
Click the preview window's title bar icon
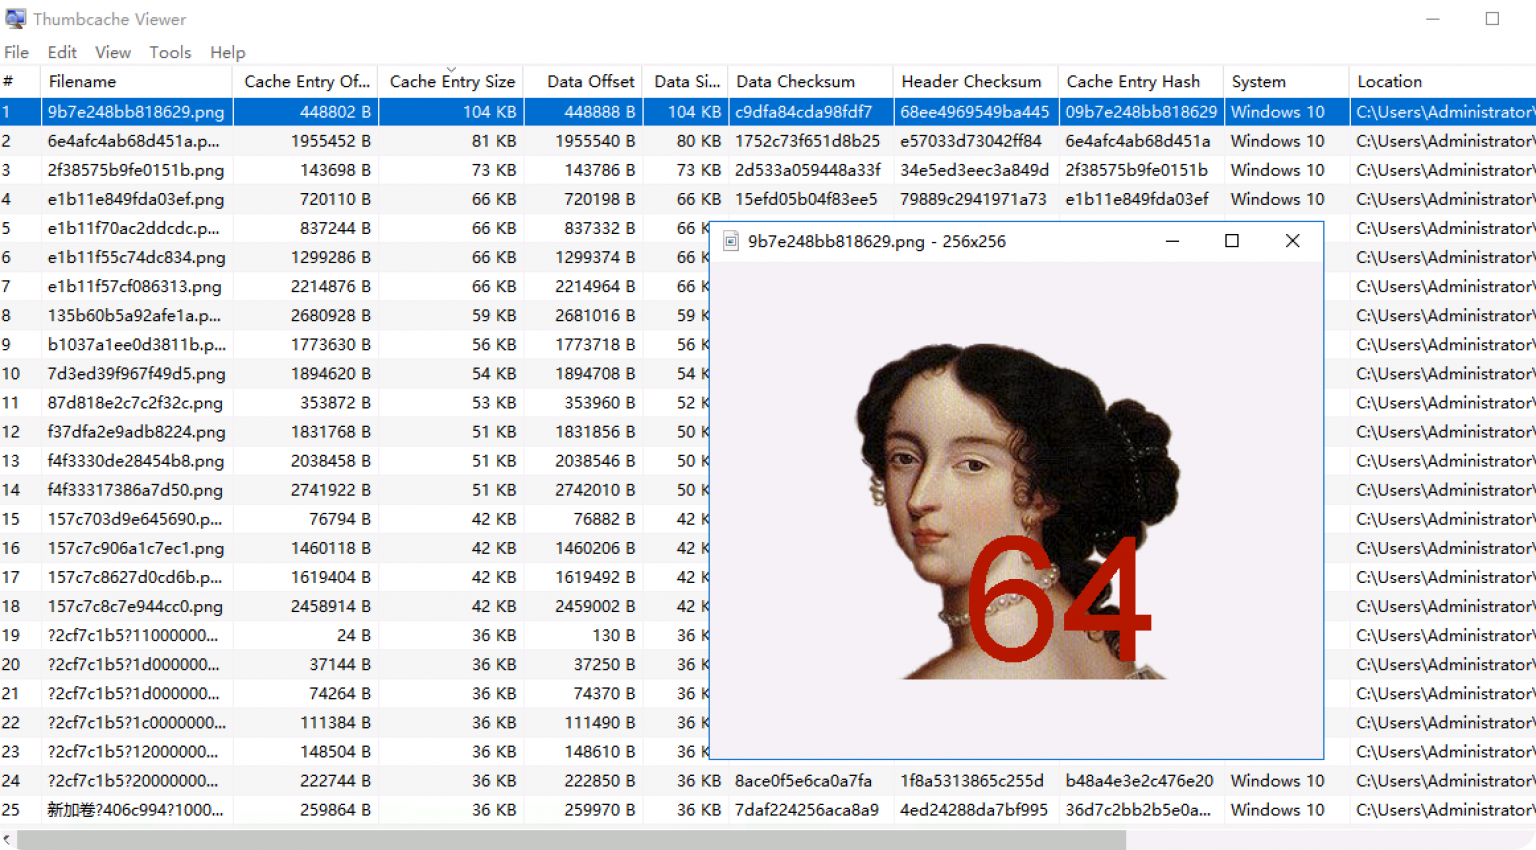tap(729, 241)
